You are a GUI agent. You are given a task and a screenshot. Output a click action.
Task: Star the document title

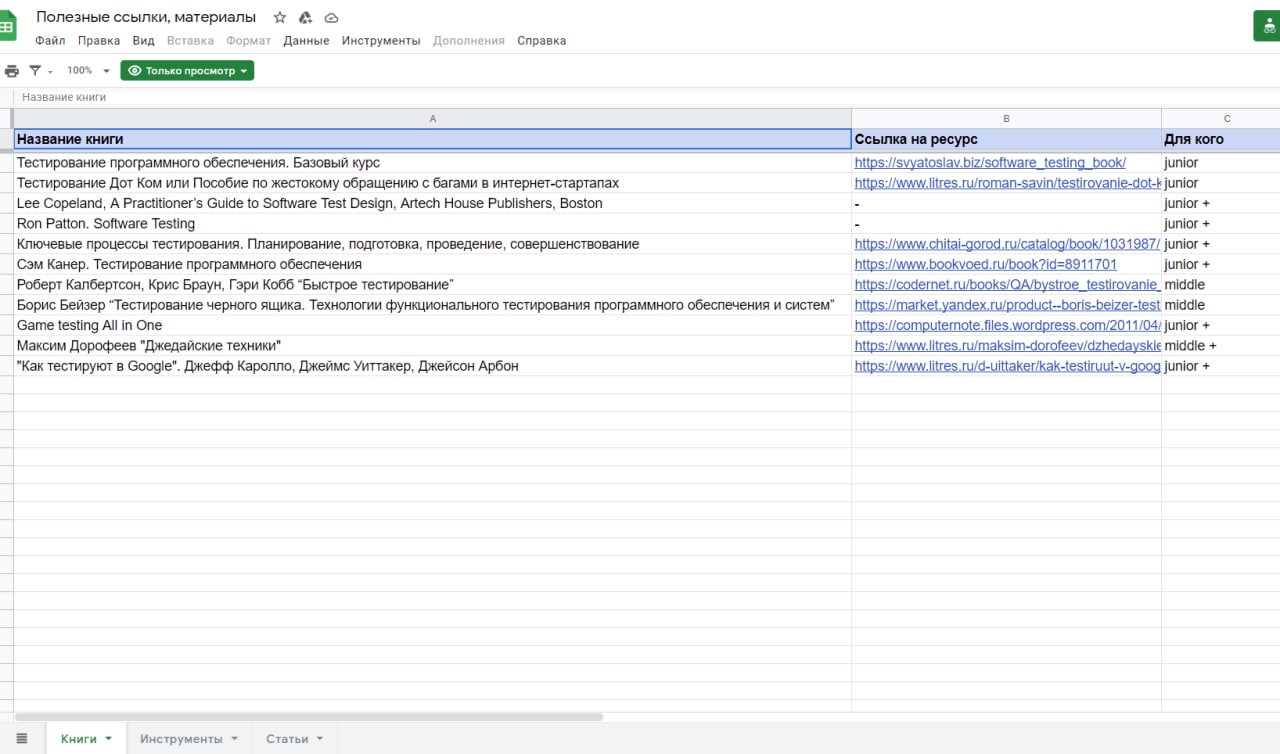(x=280, y=18)
